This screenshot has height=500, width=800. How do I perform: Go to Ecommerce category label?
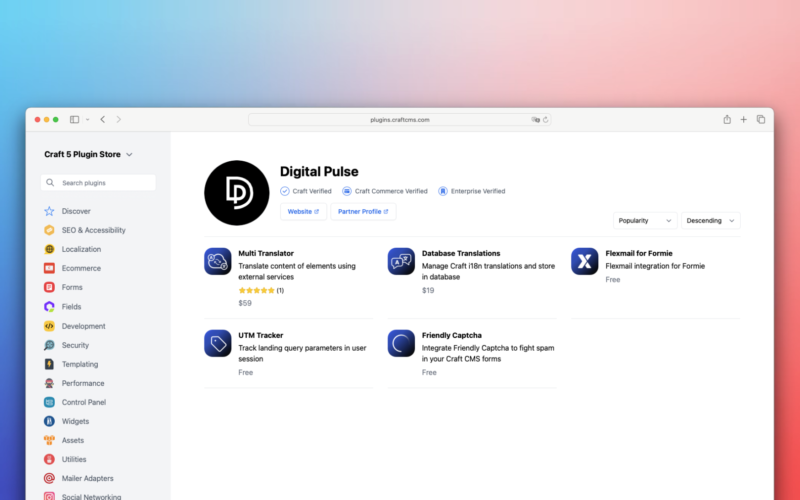tap(81, 268)
